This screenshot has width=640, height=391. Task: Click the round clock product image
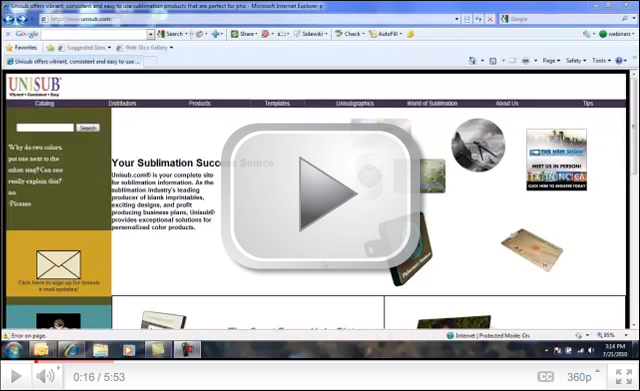click(478, 145)
